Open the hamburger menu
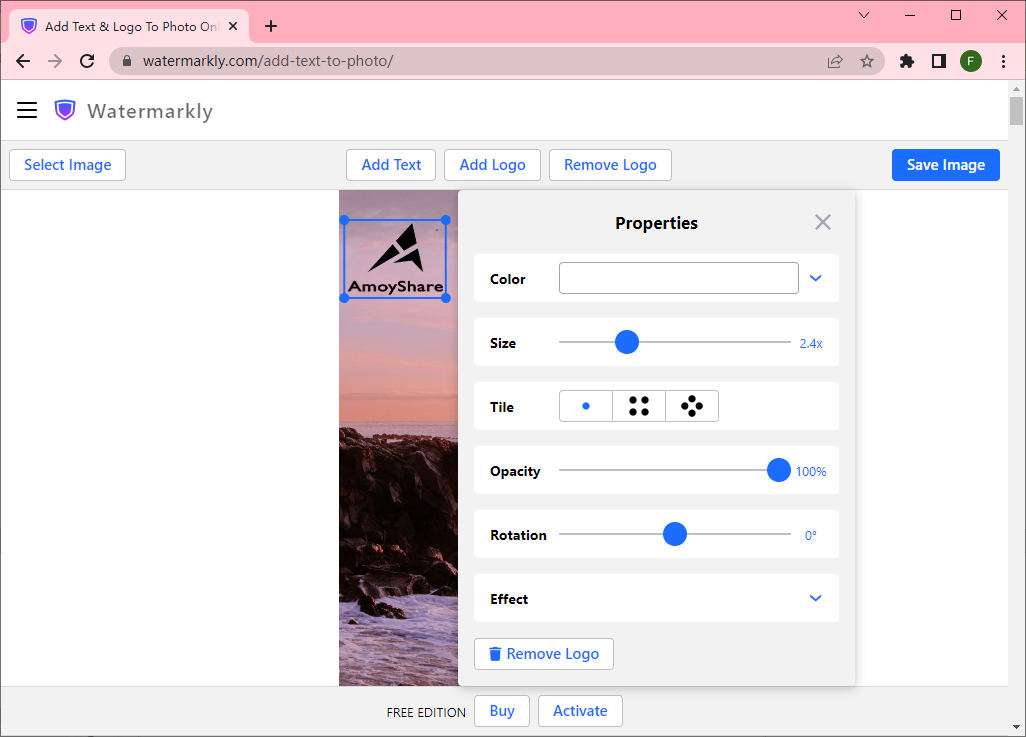Screen dimensions: 1026x737 tap(27, 111)
